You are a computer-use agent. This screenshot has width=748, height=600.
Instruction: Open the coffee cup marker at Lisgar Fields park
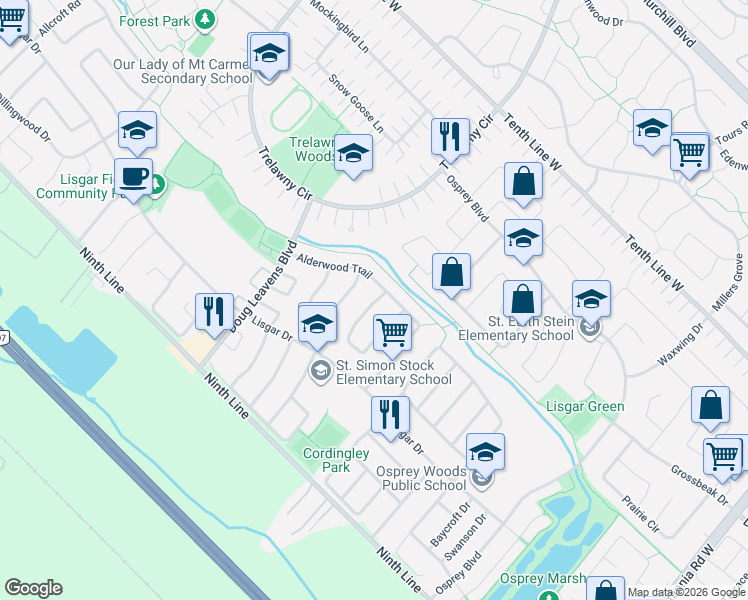click(x=134, y=179)
